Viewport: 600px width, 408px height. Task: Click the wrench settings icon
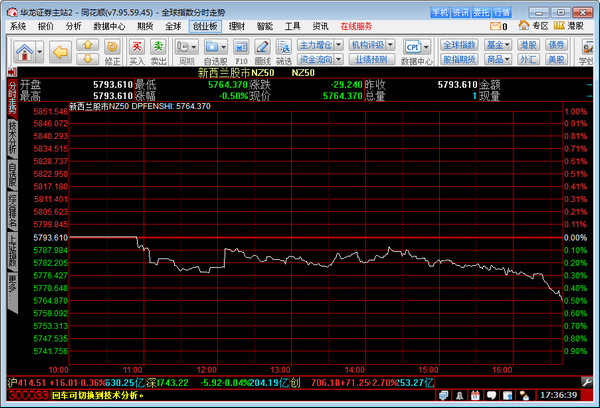coord(587,382)
